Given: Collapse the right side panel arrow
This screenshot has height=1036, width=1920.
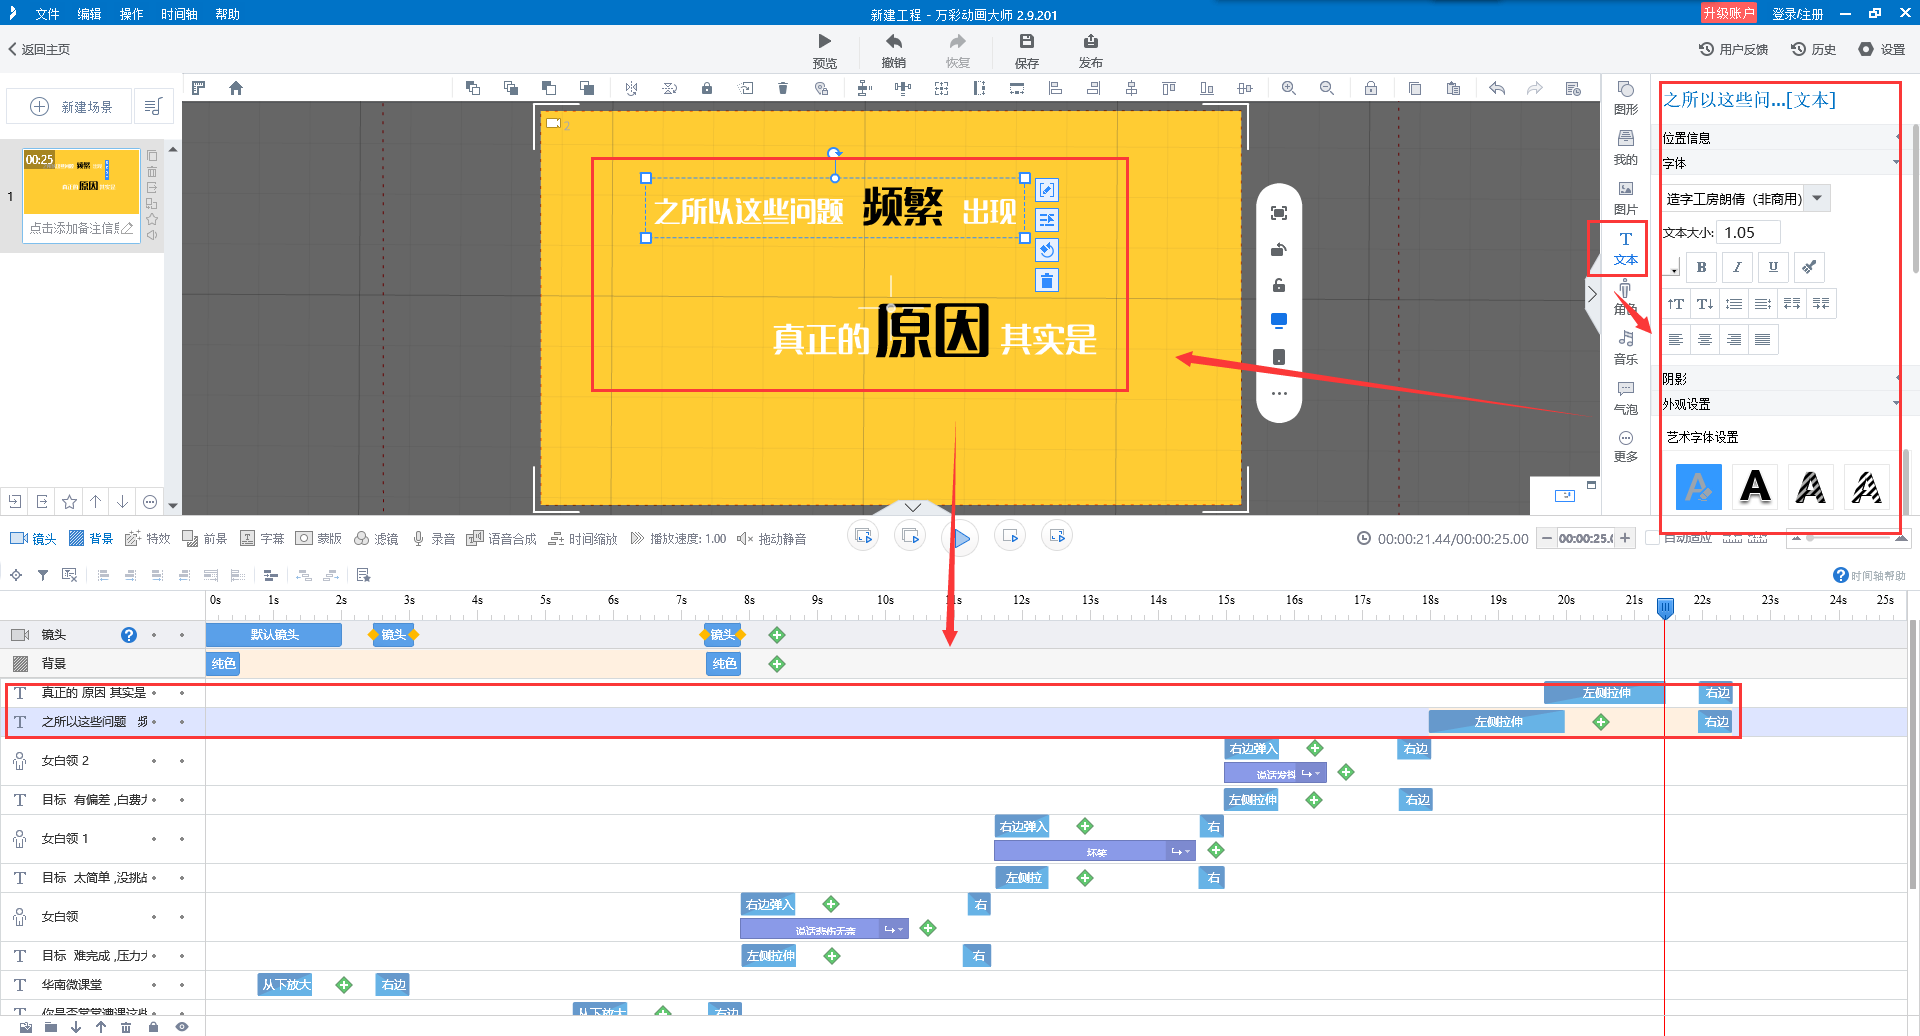Looking at the screenshot, I should (1592, 295).
